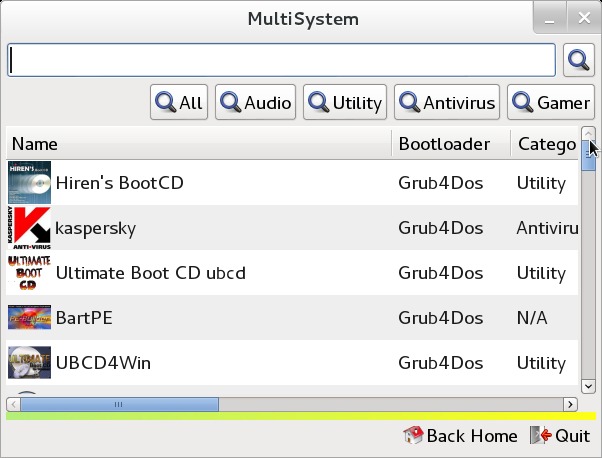Click the Ultimate Boot CD ubcd text
The image size is (602, 458).
coord(150,273)
